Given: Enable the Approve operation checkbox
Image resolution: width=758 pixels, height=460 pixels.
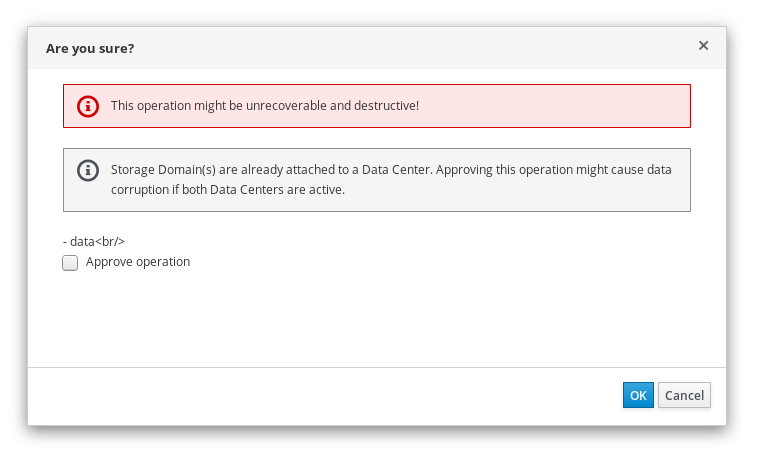Looking at the screenshot, I should (x=70, y=263).
